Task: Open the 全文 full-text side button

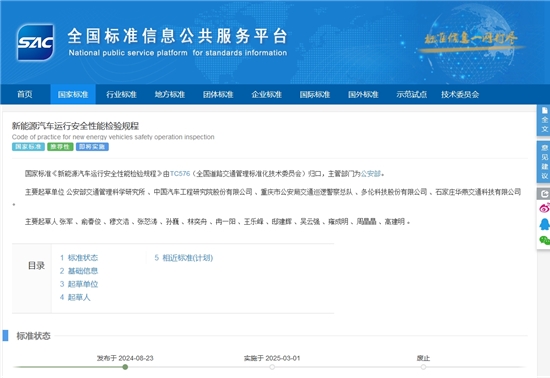Action: click(x=544, y=120)
